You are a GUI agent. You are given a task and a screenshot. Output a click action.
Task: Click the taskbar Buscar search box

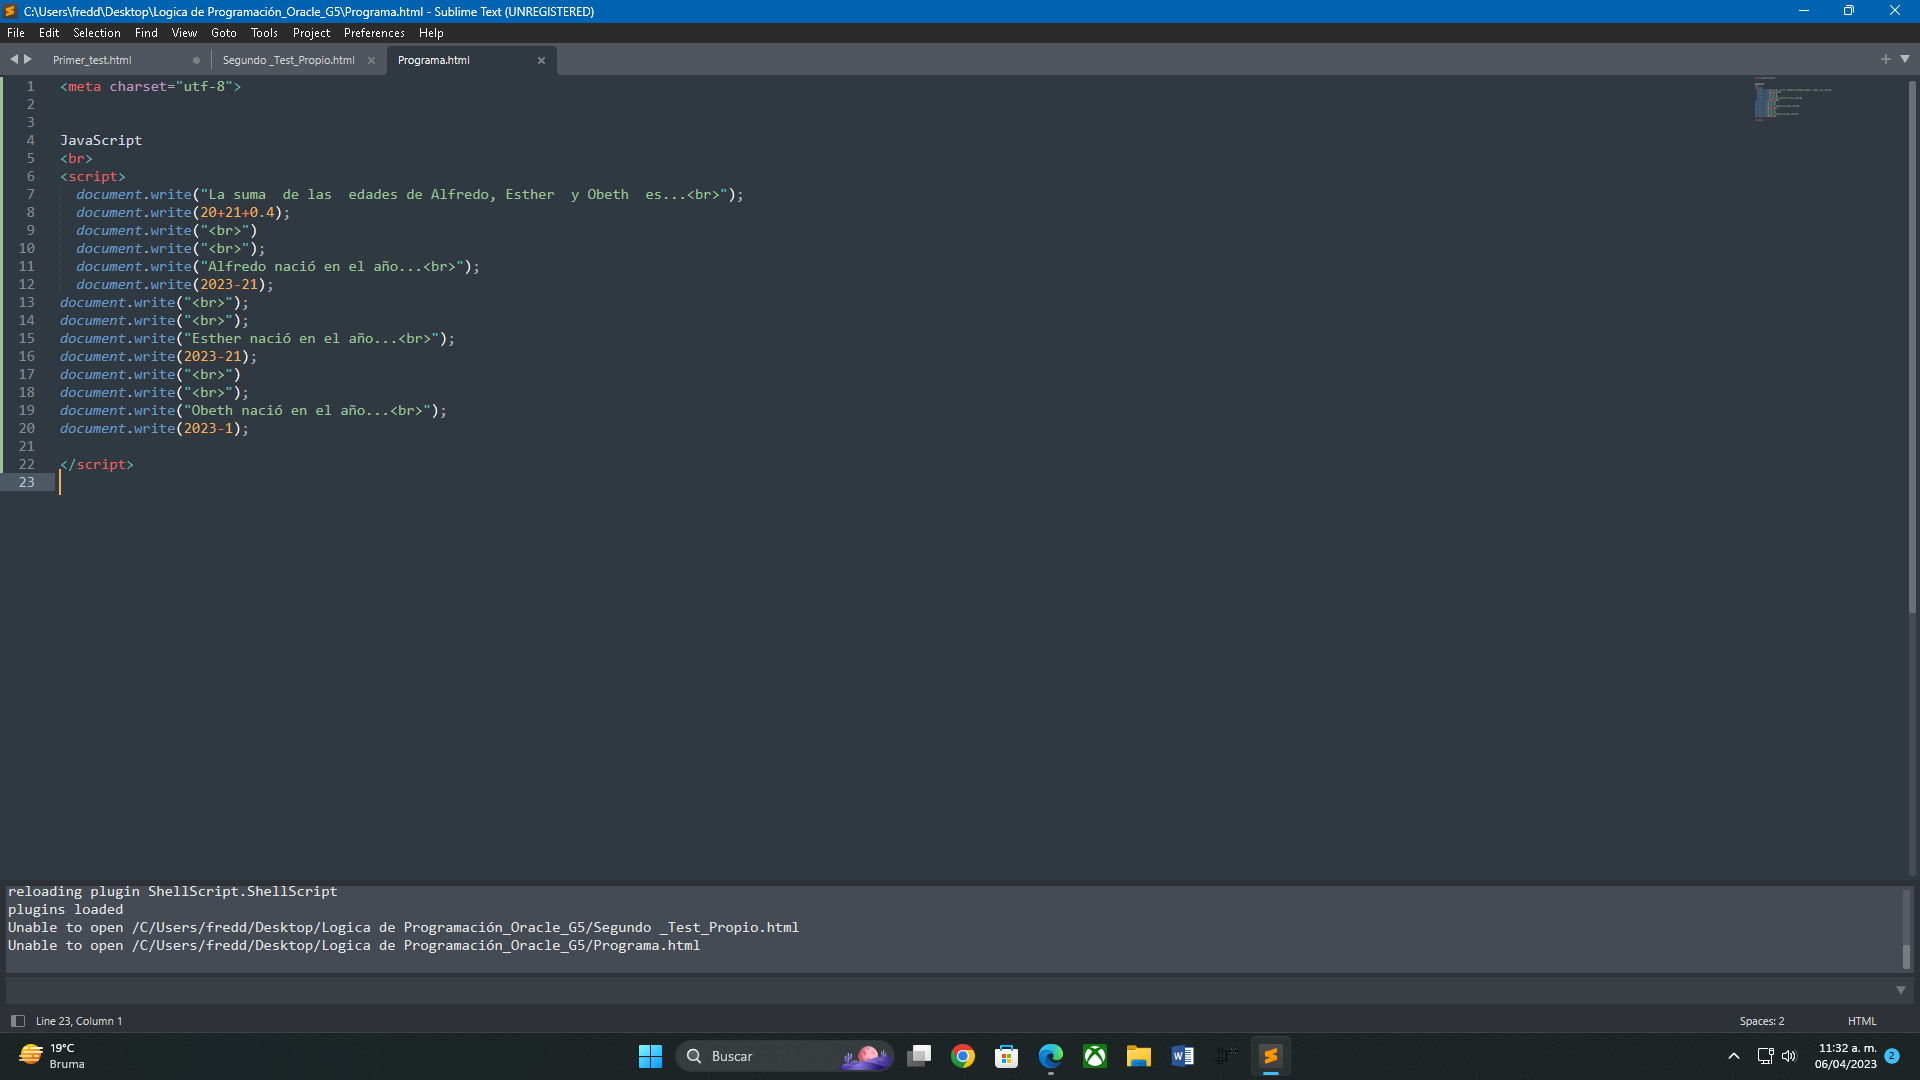(785, 1056)
